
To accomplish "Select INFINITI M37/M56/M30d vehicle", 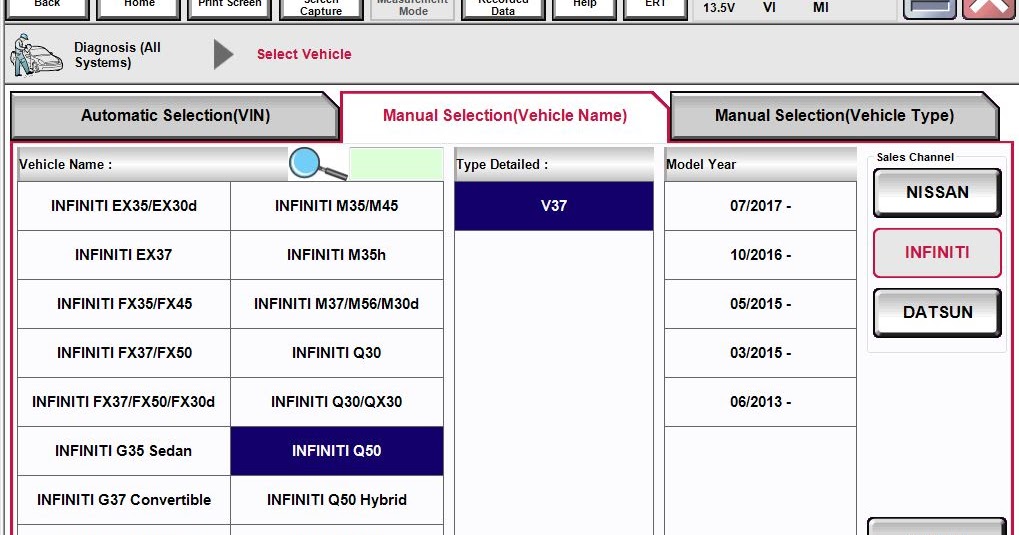I will pos(337,304).
